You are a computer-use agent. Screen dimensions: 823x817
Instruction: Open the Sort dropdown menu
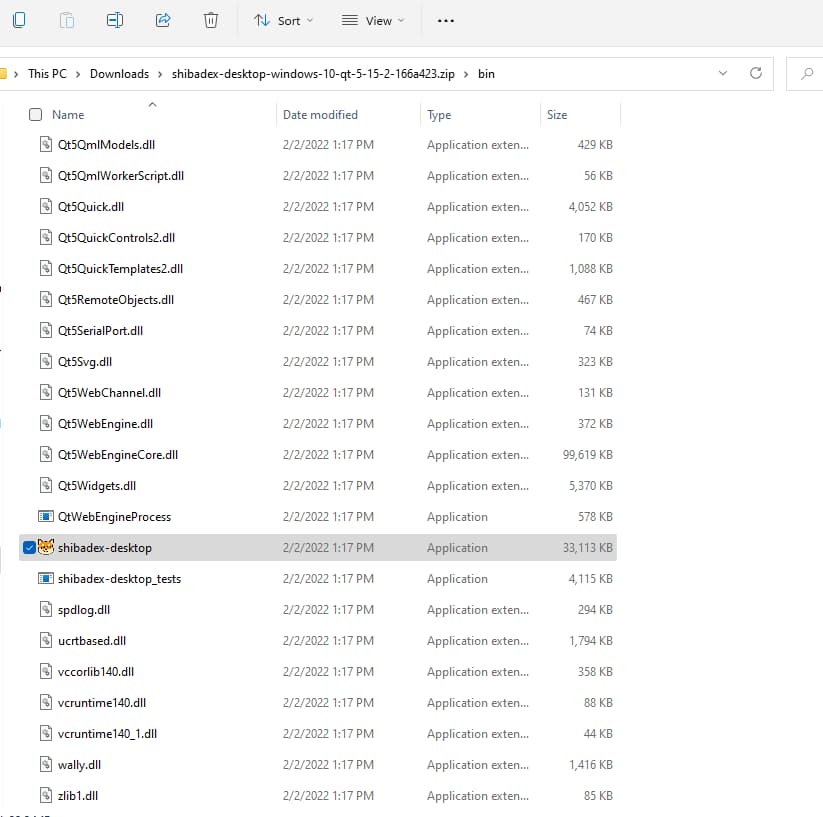click(x=283, y=20)
